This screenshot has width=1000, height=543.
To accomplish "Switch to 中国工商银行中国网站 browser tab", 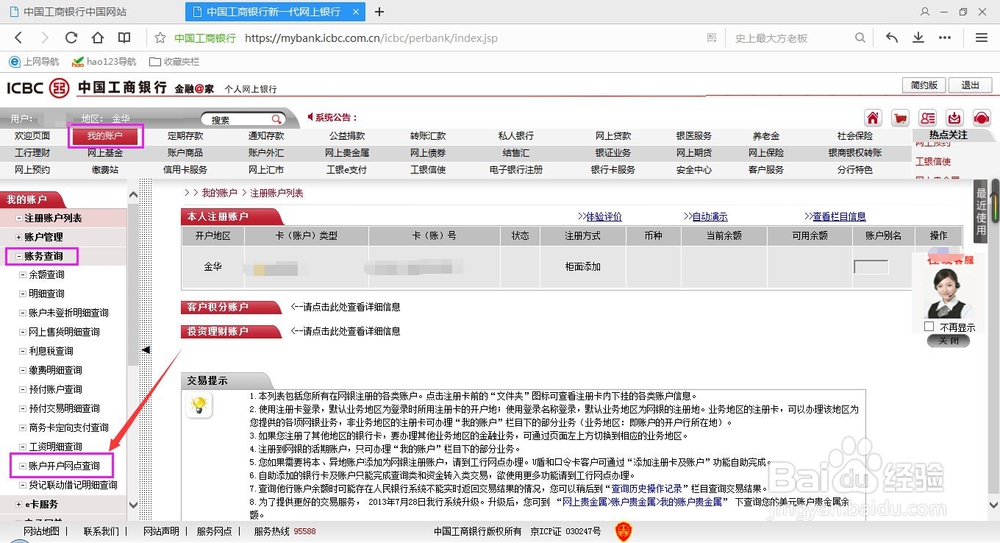I will point(75,11).
